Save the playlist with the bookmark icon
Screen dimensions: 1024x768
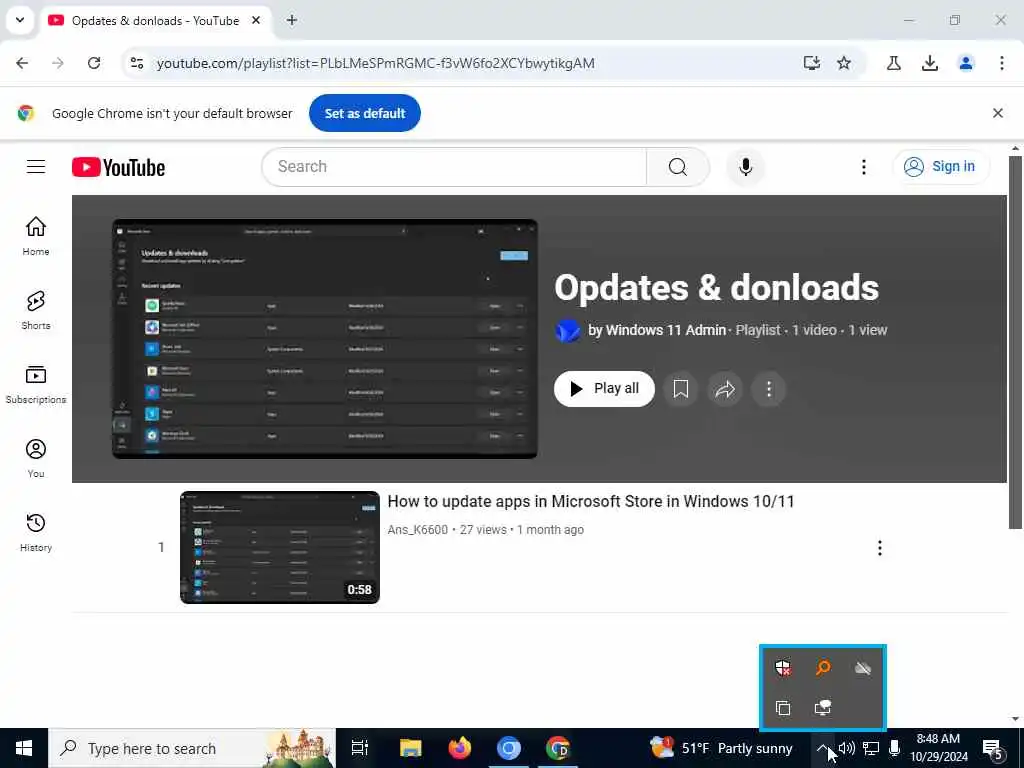click(680, 389)
